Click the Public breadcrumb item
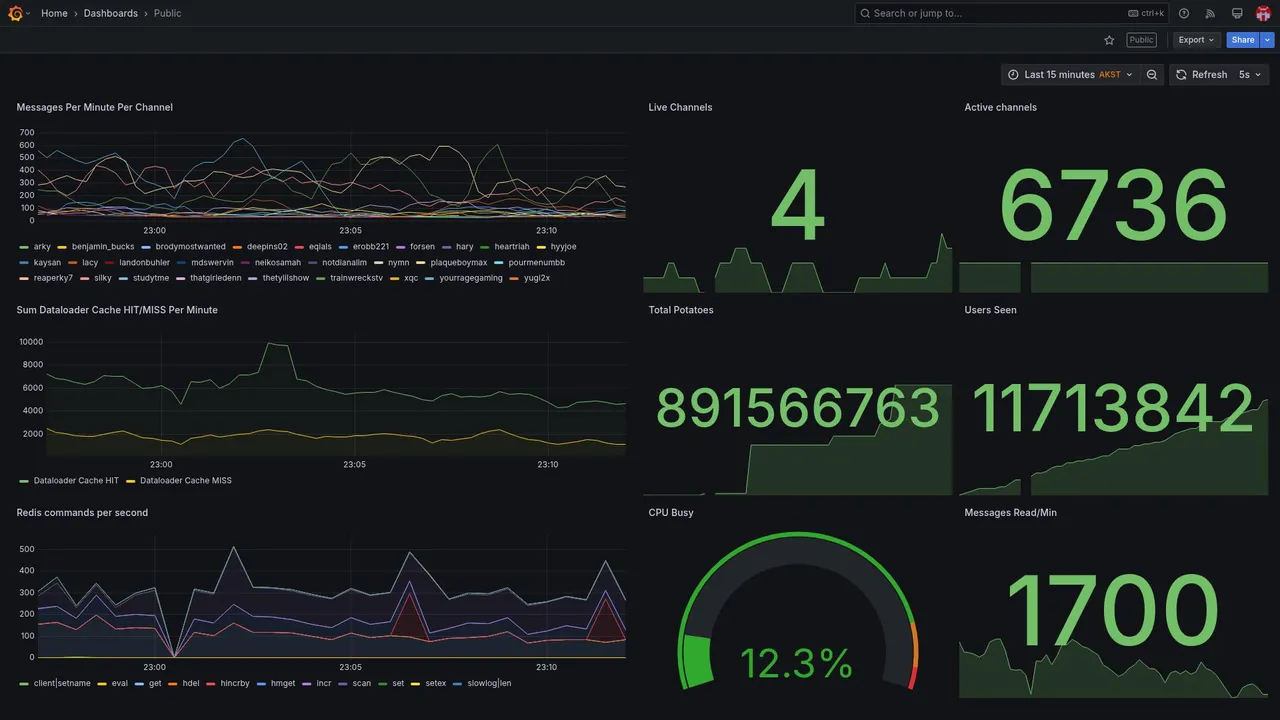The height and width of the screenshot is (720, 1280). pyautogui.click(x=168, y=13)
